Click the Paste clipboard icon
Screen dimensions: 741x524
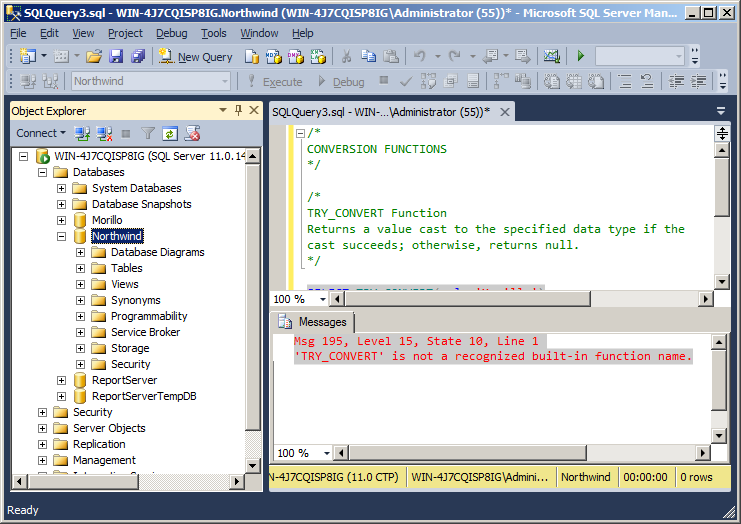click(390, 56)
